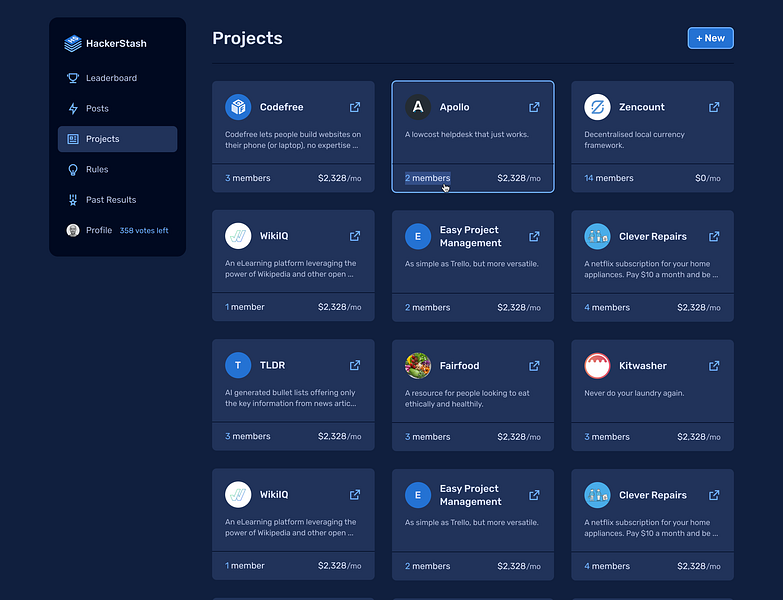
Task: Click the Profile avatar photo
Action: [x=73, y=230]
